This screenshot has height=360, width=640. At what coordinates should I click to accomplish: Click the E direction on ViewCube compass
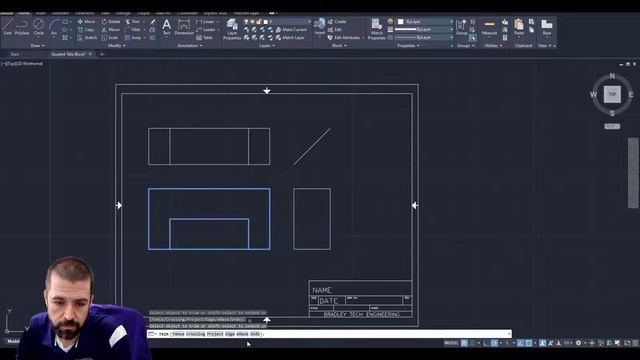pyautogui.click(x=631, y=95)
